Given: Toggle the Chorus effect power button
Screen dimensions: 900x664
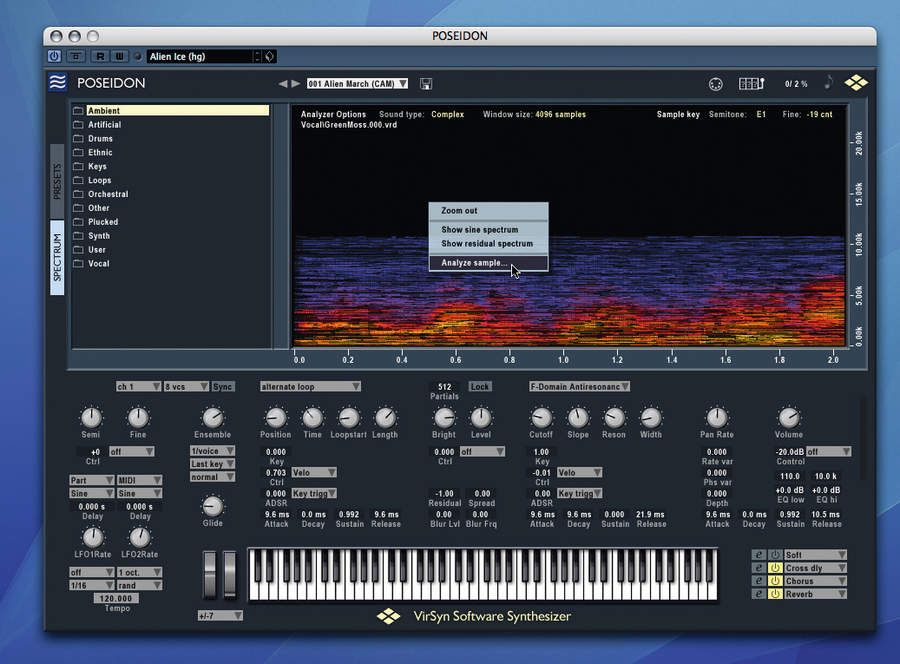Looking at the screenshot, I should click(x=775, y=581).
